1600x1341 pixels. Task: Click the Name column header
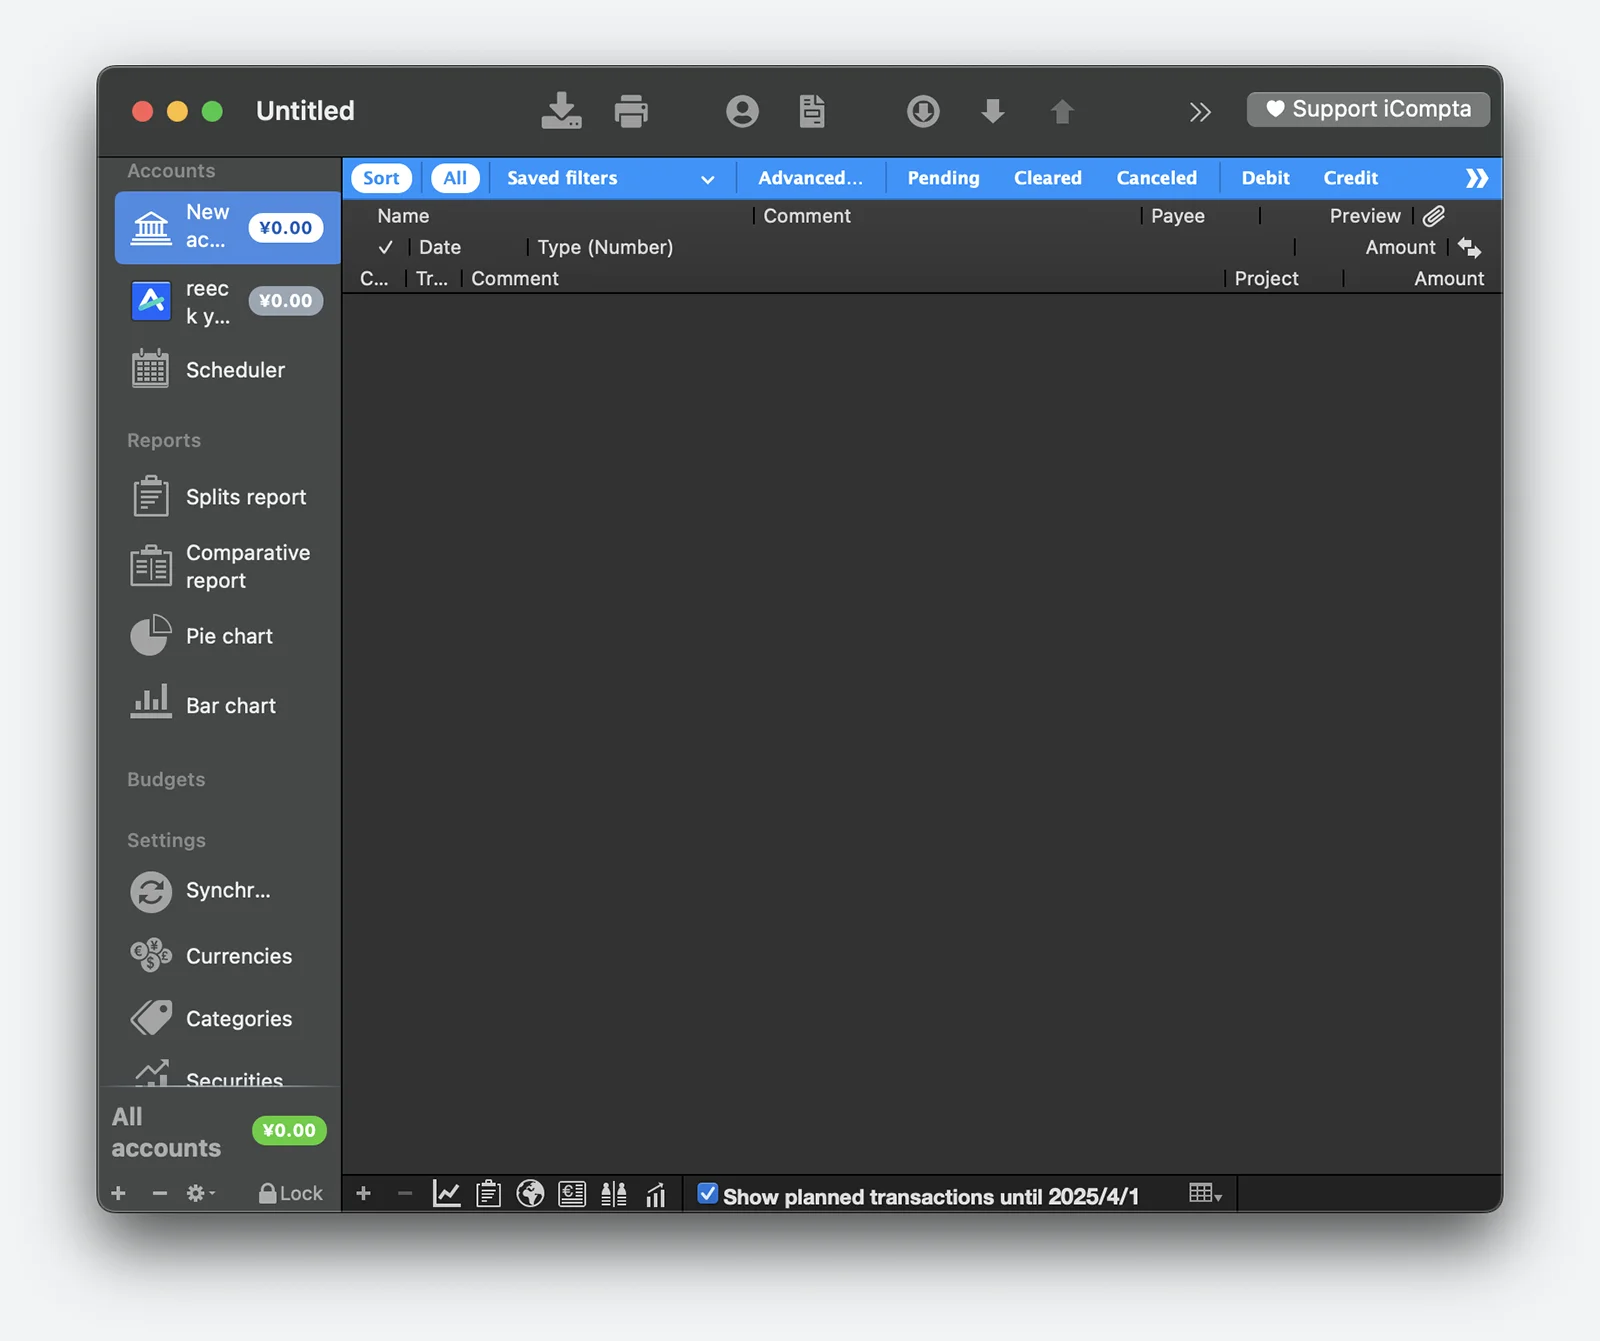[403, 216]
